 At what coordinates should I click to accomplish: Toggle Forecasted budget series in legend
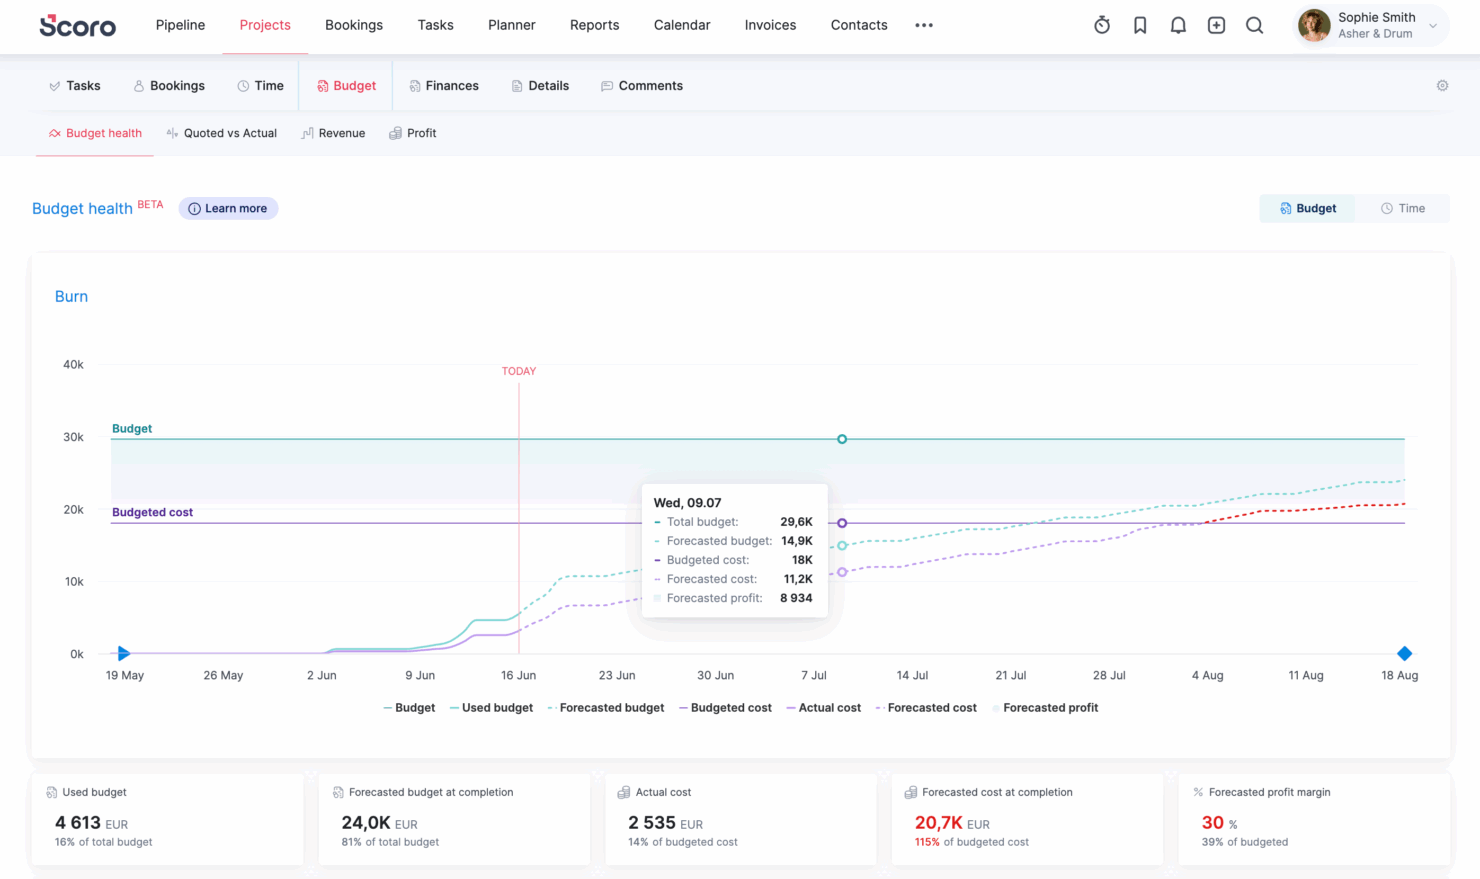(606, 708)
